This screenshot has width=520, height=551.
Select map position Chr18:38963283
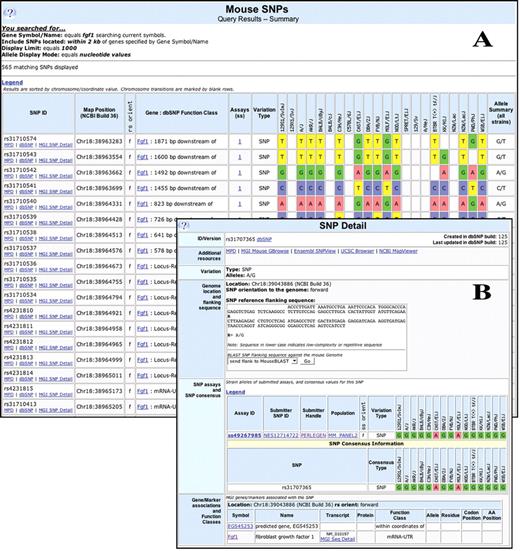[99, 141]
